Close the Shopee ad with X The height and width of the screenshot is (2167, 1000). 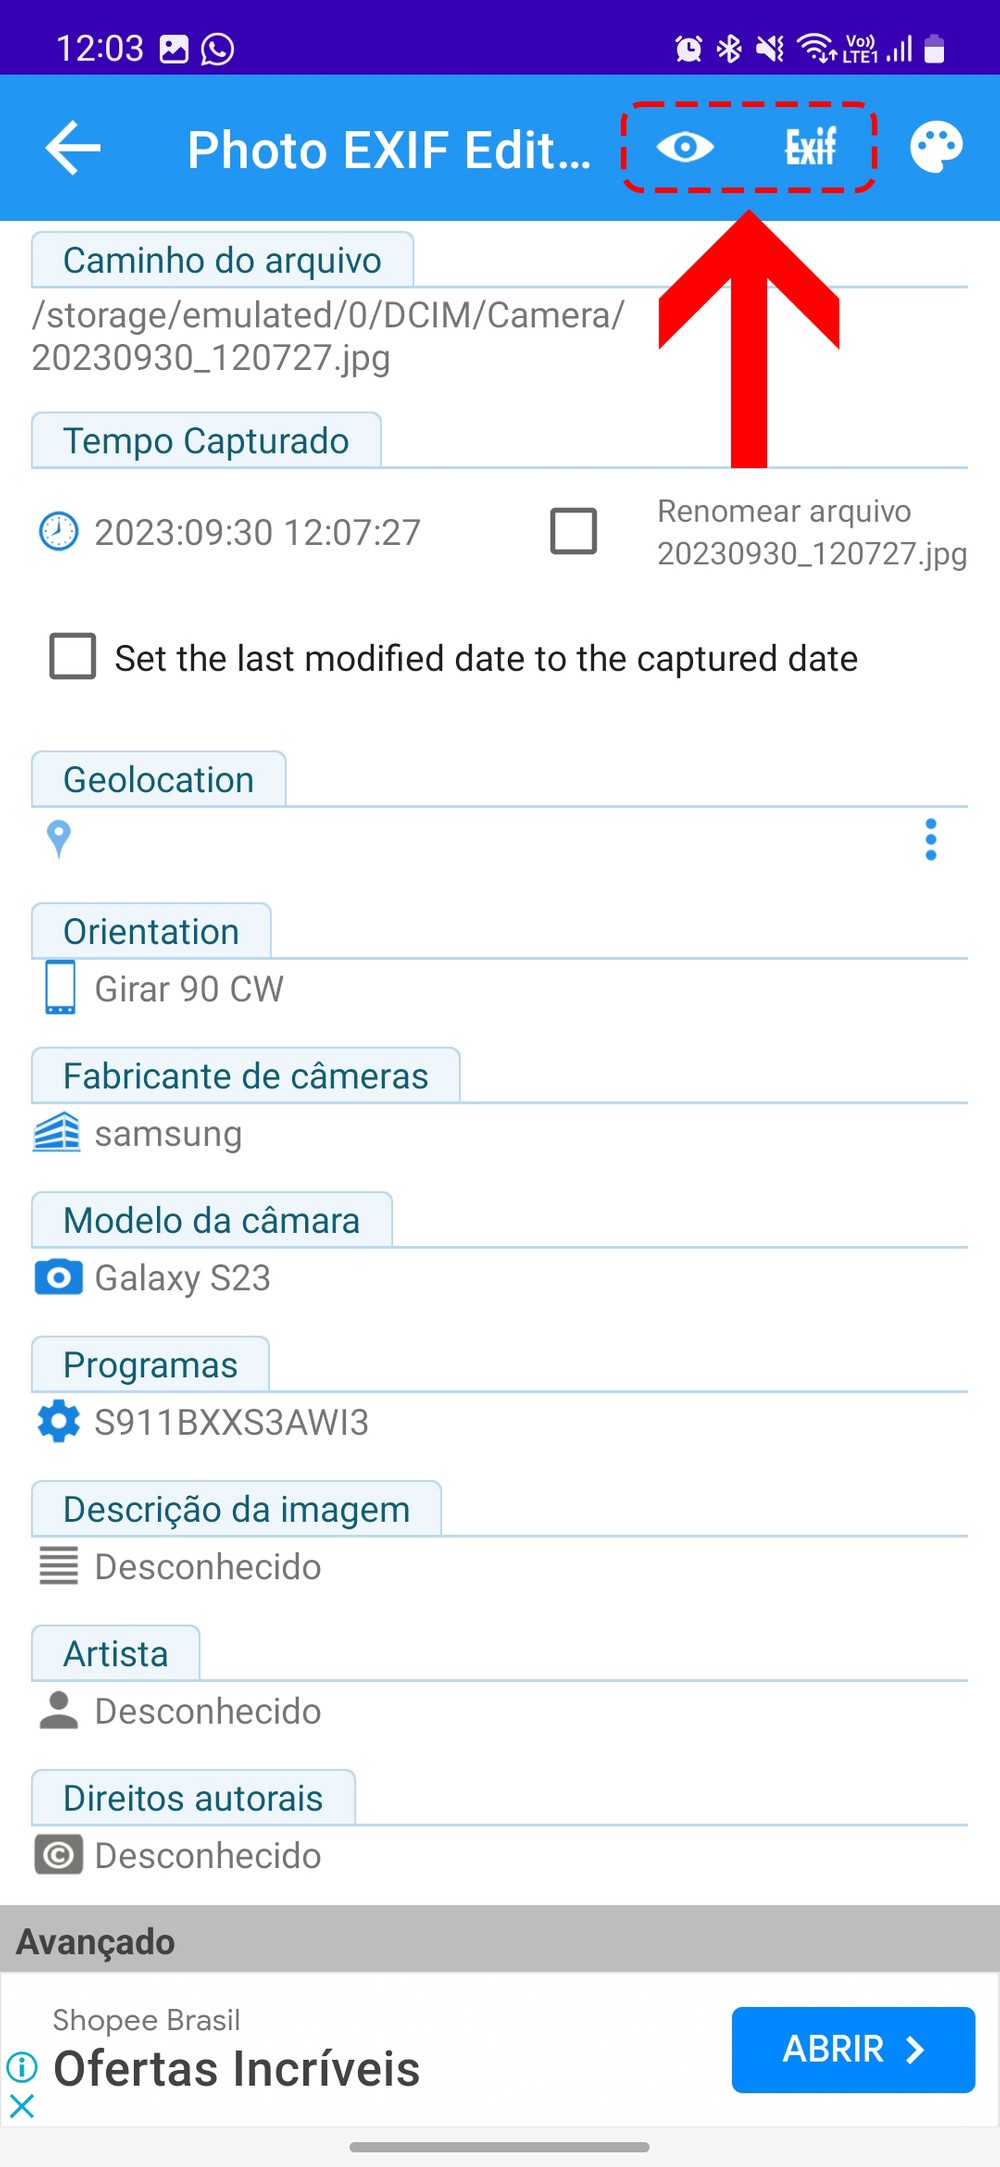click(x=22, y=2106)
